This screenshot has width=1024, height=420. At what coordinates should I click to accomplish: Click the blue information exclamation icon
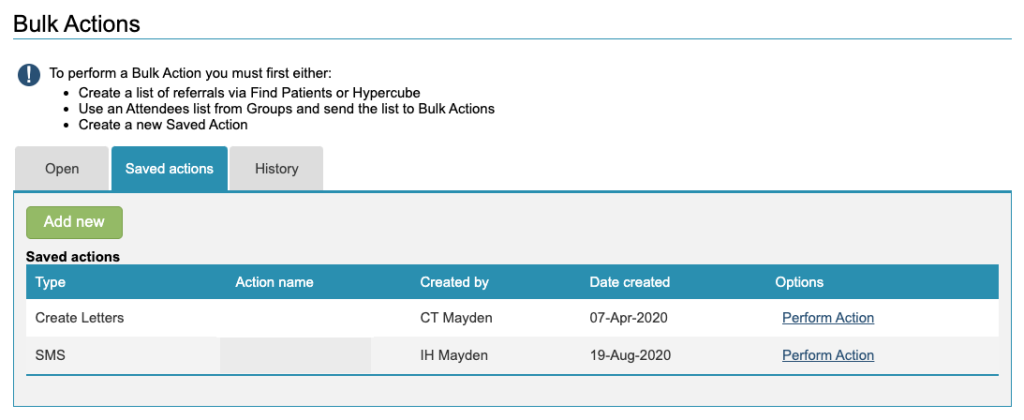(30, 76)
